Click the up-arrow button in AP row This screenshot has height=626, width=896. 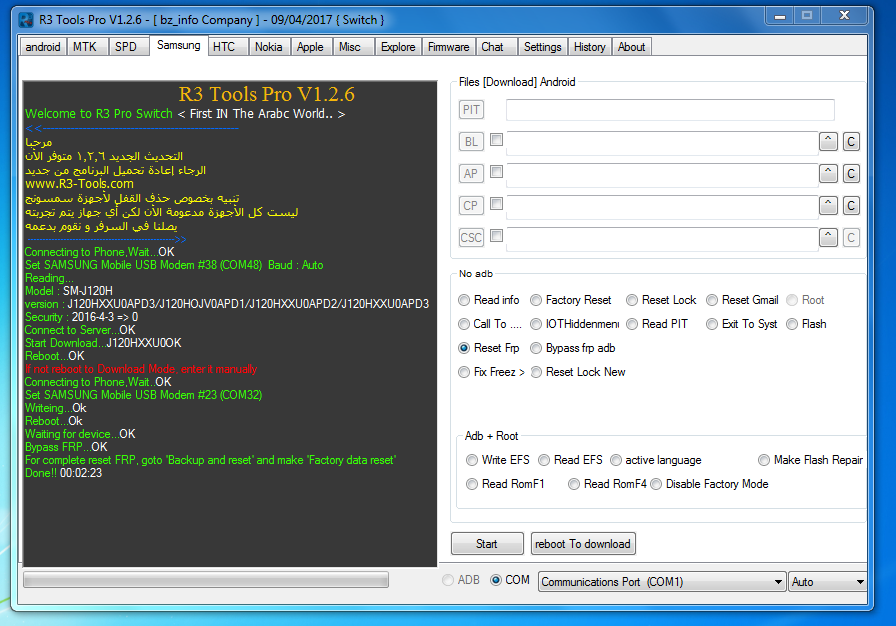click(828, 173)
